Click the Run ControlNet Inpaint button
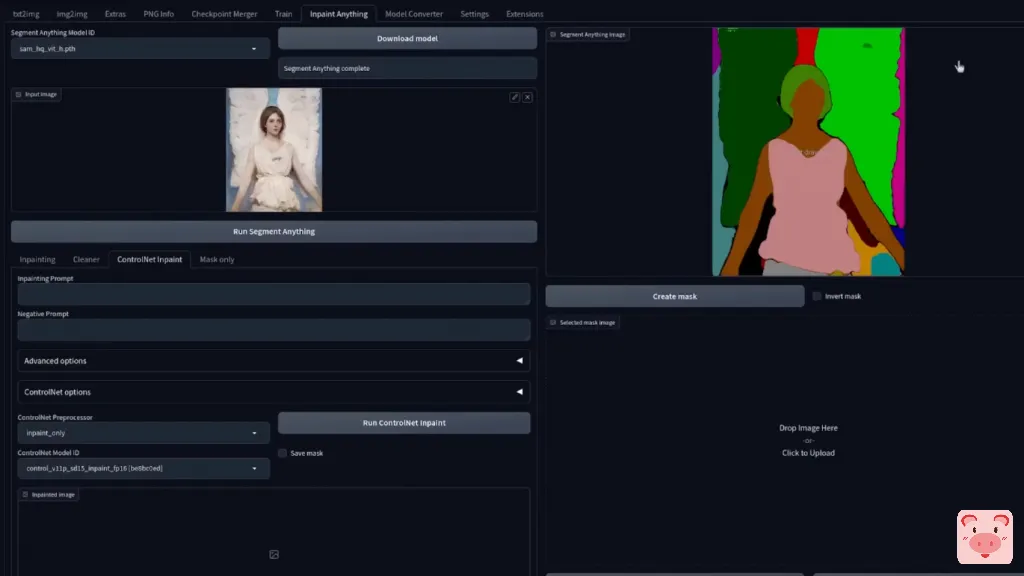Viewport: 1024px width, 576px height. 404,423
